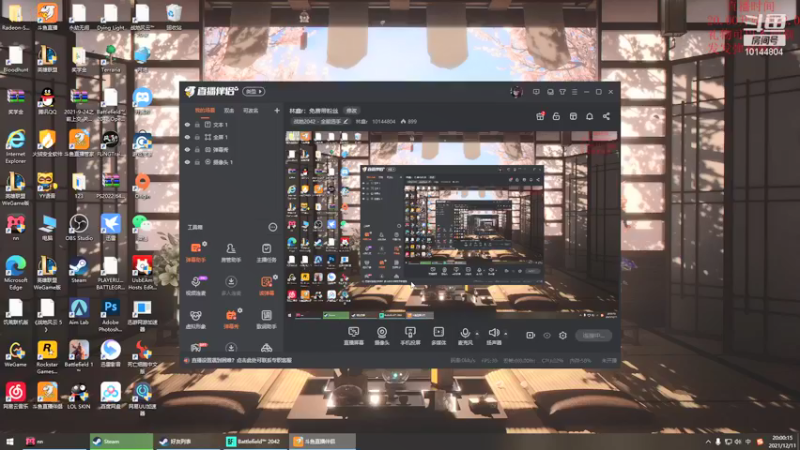
Task: Toggle the preview eye icon next to settings gear
Action: (x=547, y=335)
